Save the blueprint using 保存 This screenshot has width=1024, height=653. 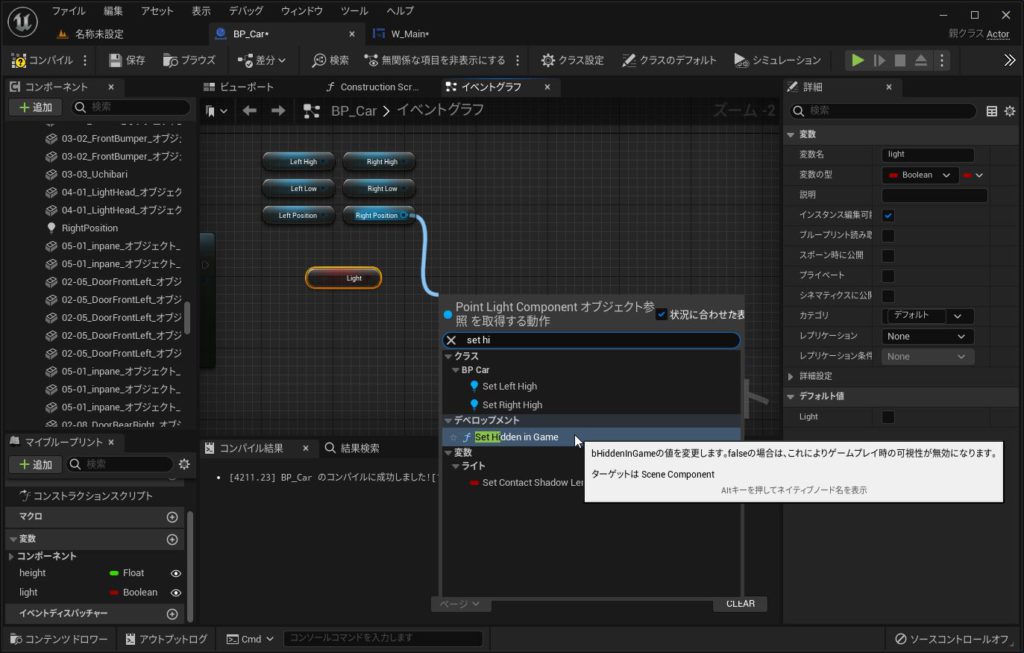127,60
